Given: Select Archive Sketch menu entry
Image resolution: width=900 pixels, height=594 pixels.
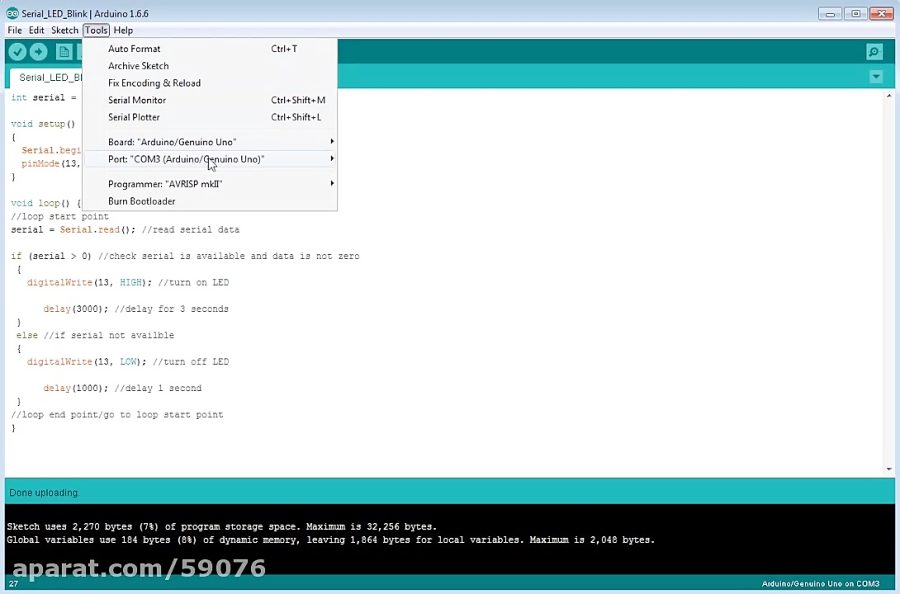Looking at the screenshot, I should (x=138, y=66).
